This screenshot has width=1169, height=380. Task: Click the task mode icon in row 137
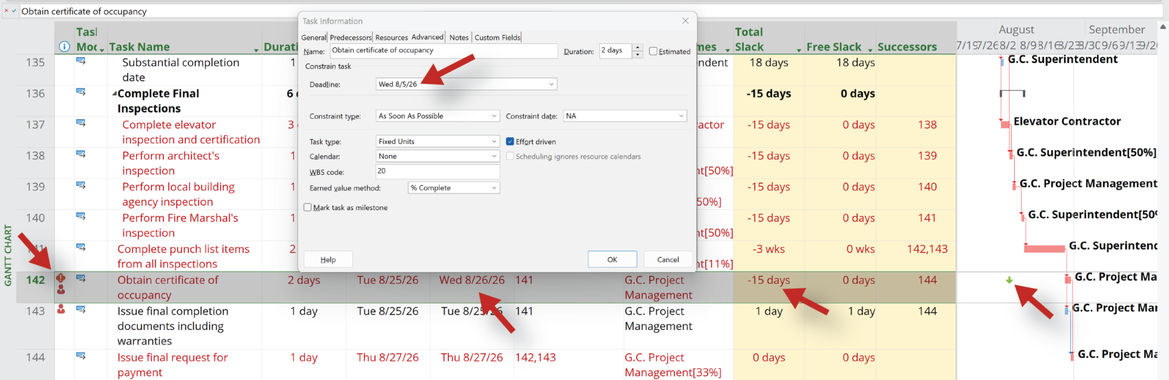point(81,123)
